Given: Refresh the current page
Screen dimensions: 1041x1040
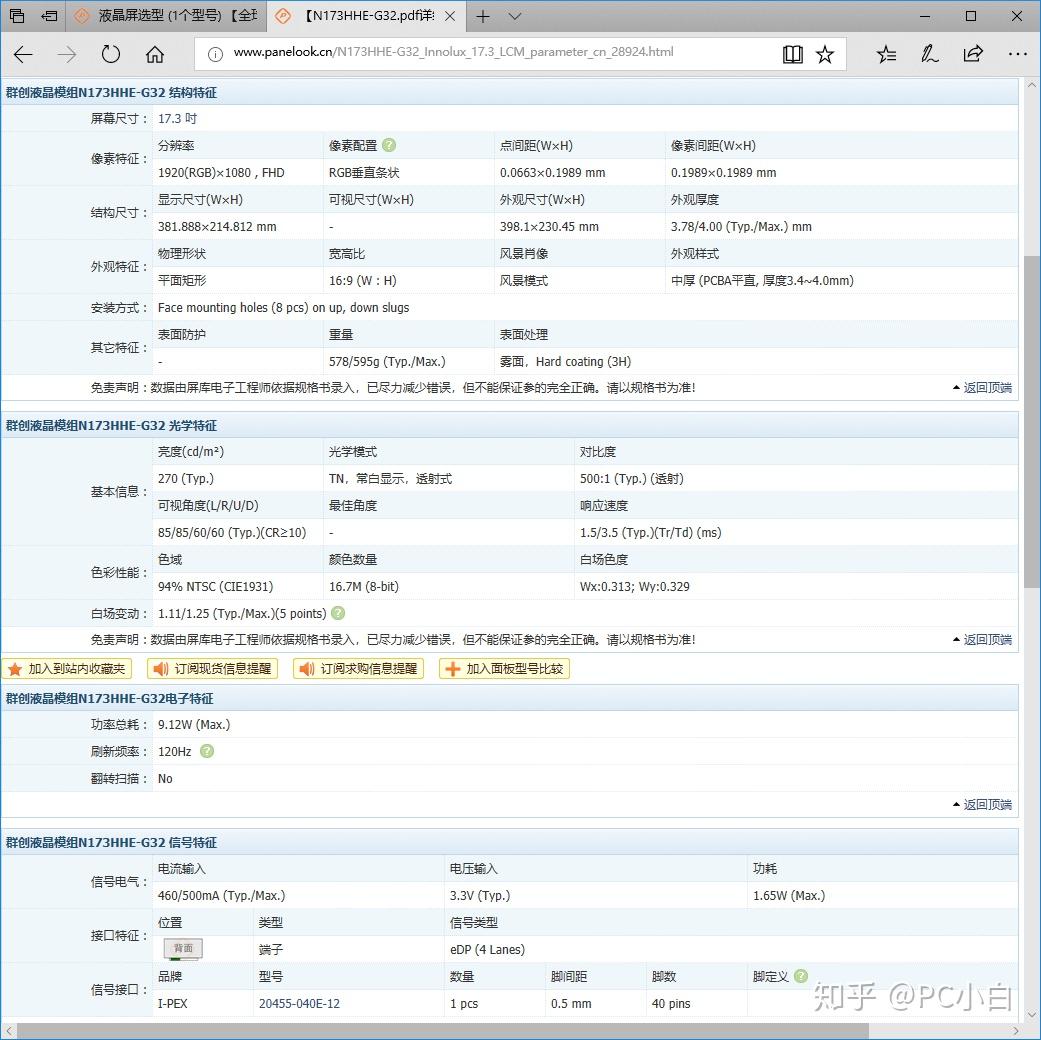Looking at the screenshot, I should coord(110,54).
